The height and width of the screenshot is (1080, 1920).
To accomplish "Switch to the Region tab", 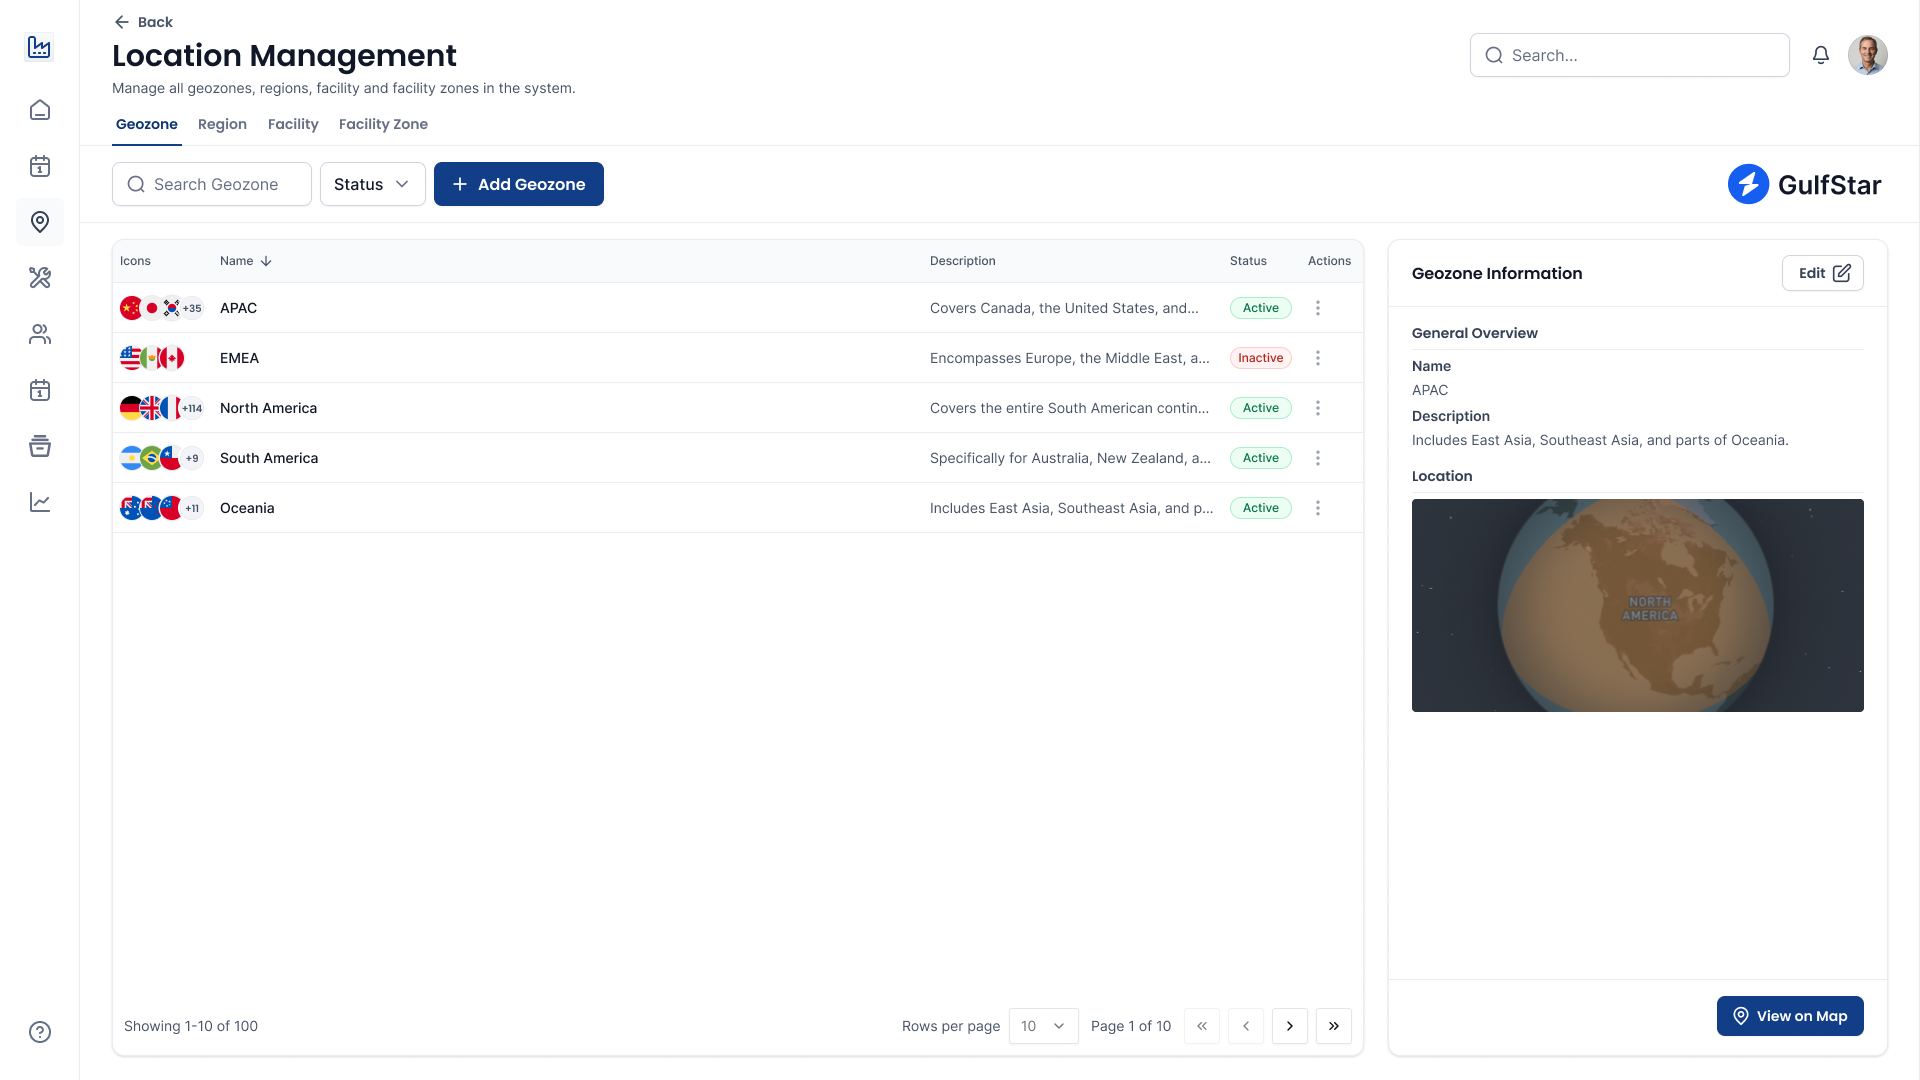I will (x=222, y=124).
